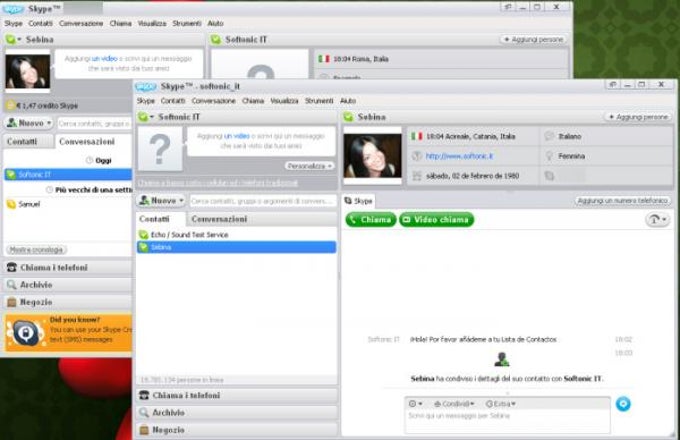Click the 'un video' link in back window

[x=105, y=59]
